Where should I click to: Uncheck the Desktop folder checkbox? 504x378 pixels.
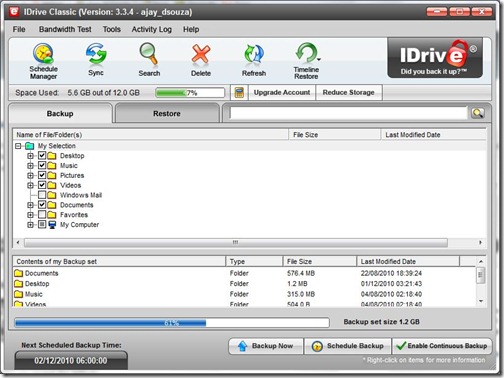point(42,155)
